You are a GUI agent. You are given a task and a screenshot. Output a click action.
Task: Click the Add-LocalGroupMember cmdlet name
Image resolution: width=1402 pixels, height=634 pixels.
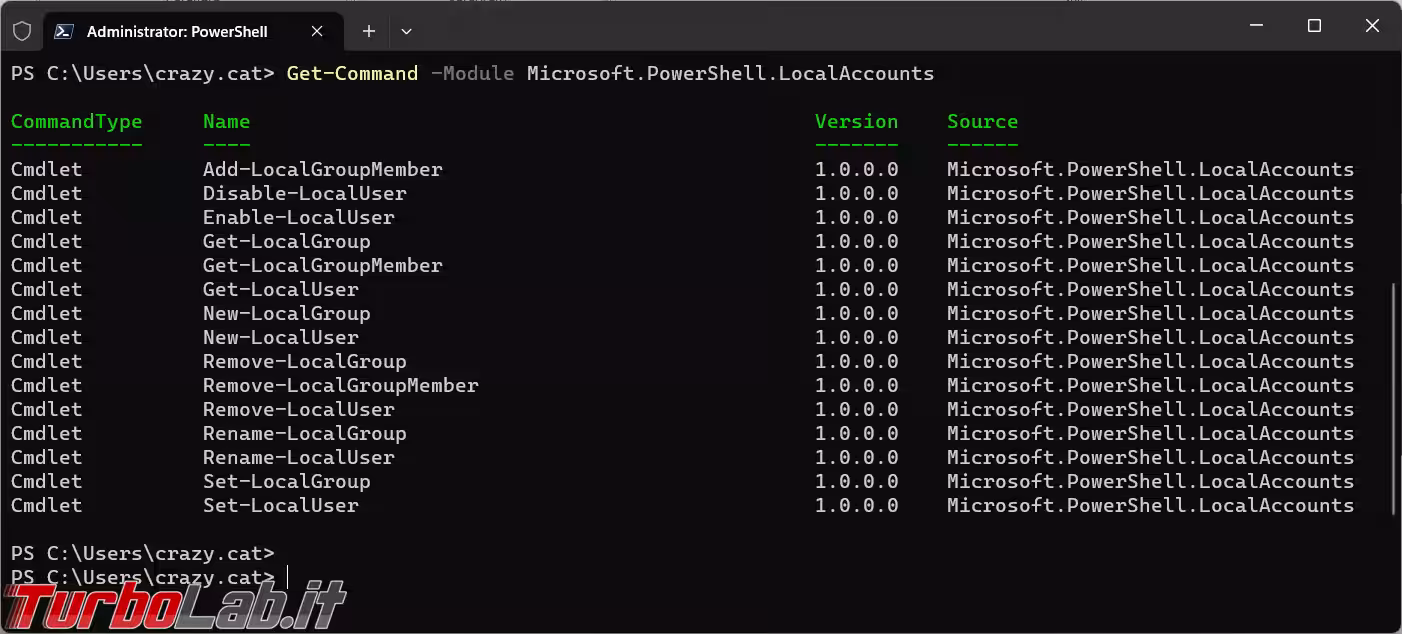(x=322, y=169)
